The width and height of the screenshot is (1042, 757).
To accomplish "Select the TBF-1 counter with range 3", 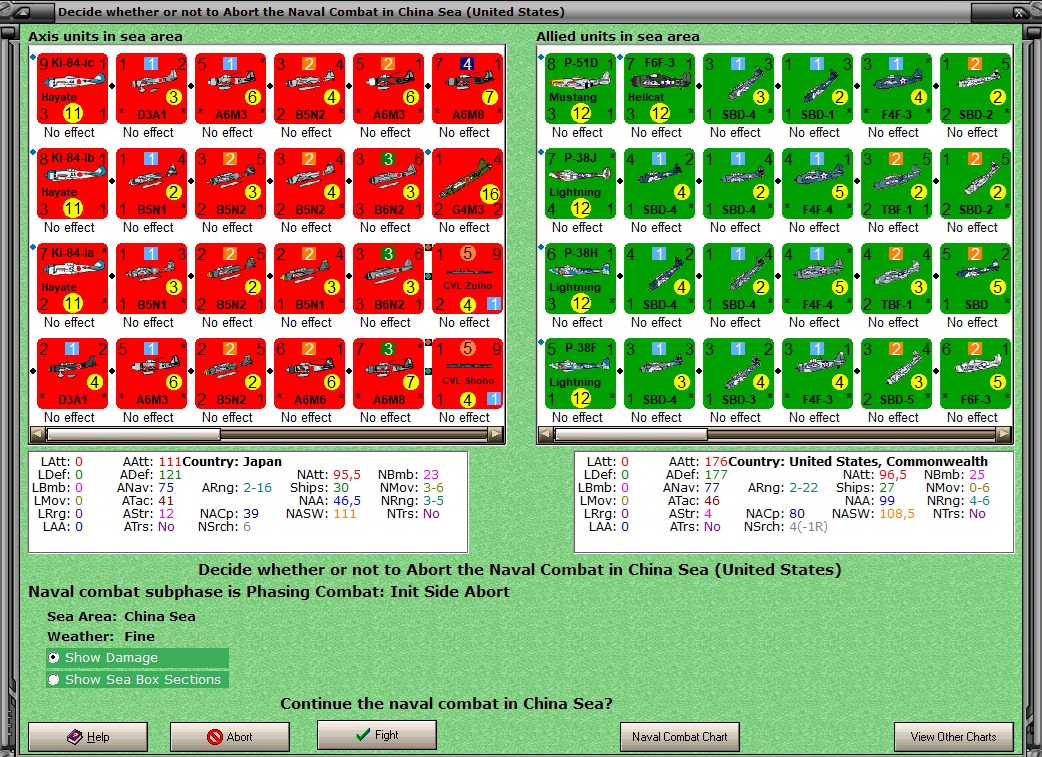I will tap(896, 278).
